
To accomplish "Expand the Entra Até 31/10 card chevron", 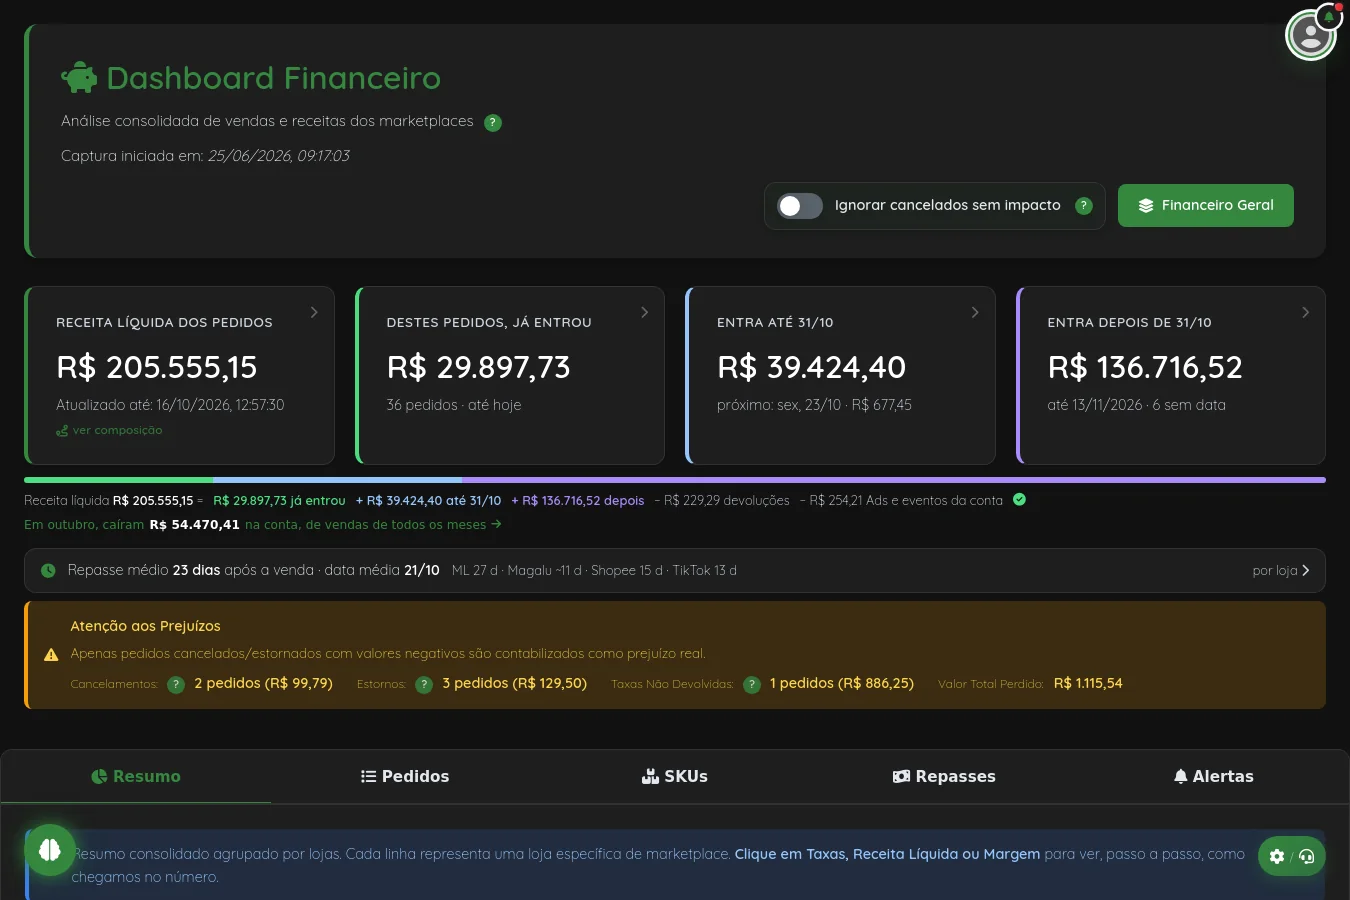I will (x=975, y=312).
